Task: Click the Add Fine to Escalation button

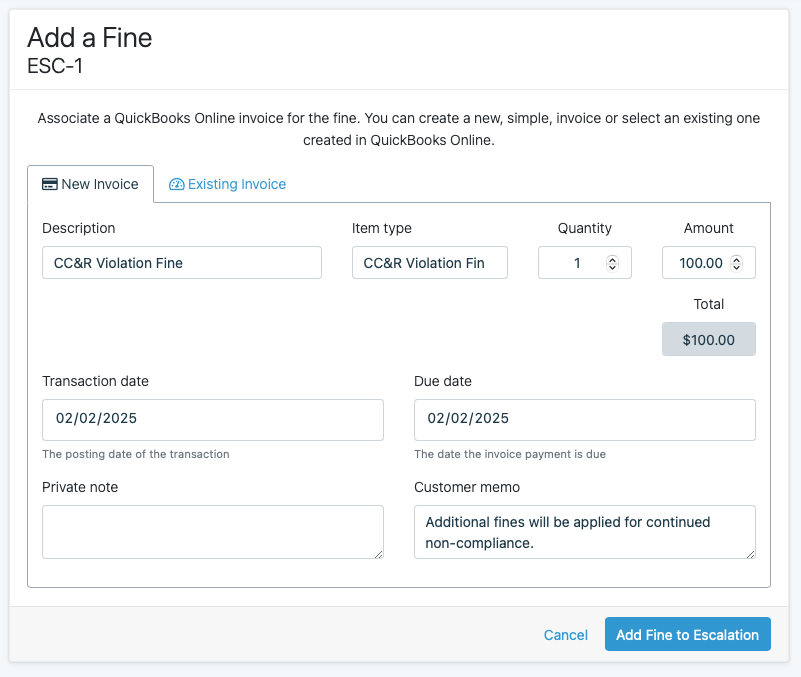Action: 688,634
